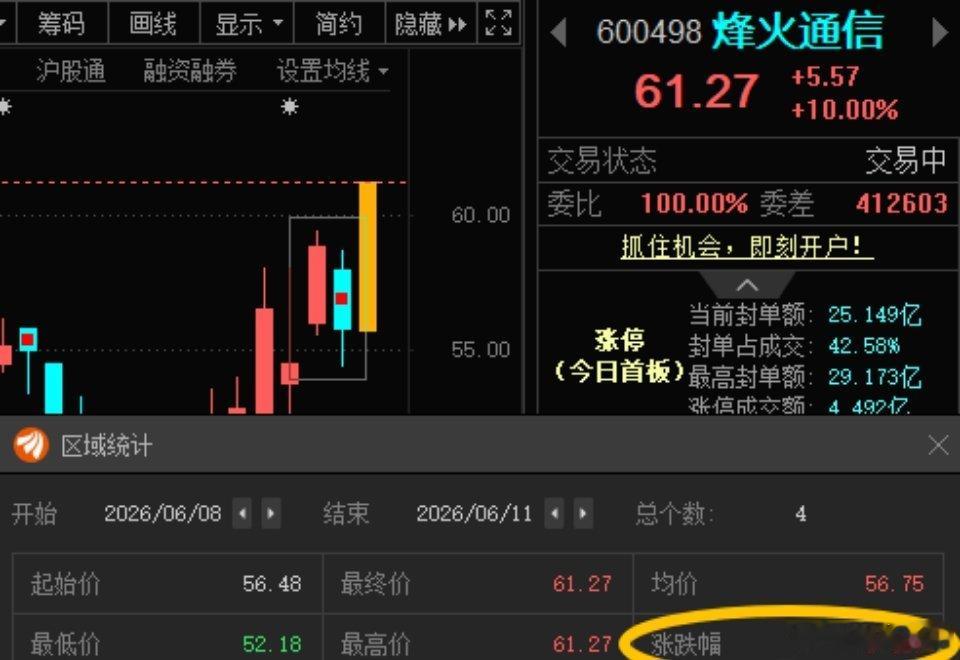Switch to 简约 mode

[339, 24]
